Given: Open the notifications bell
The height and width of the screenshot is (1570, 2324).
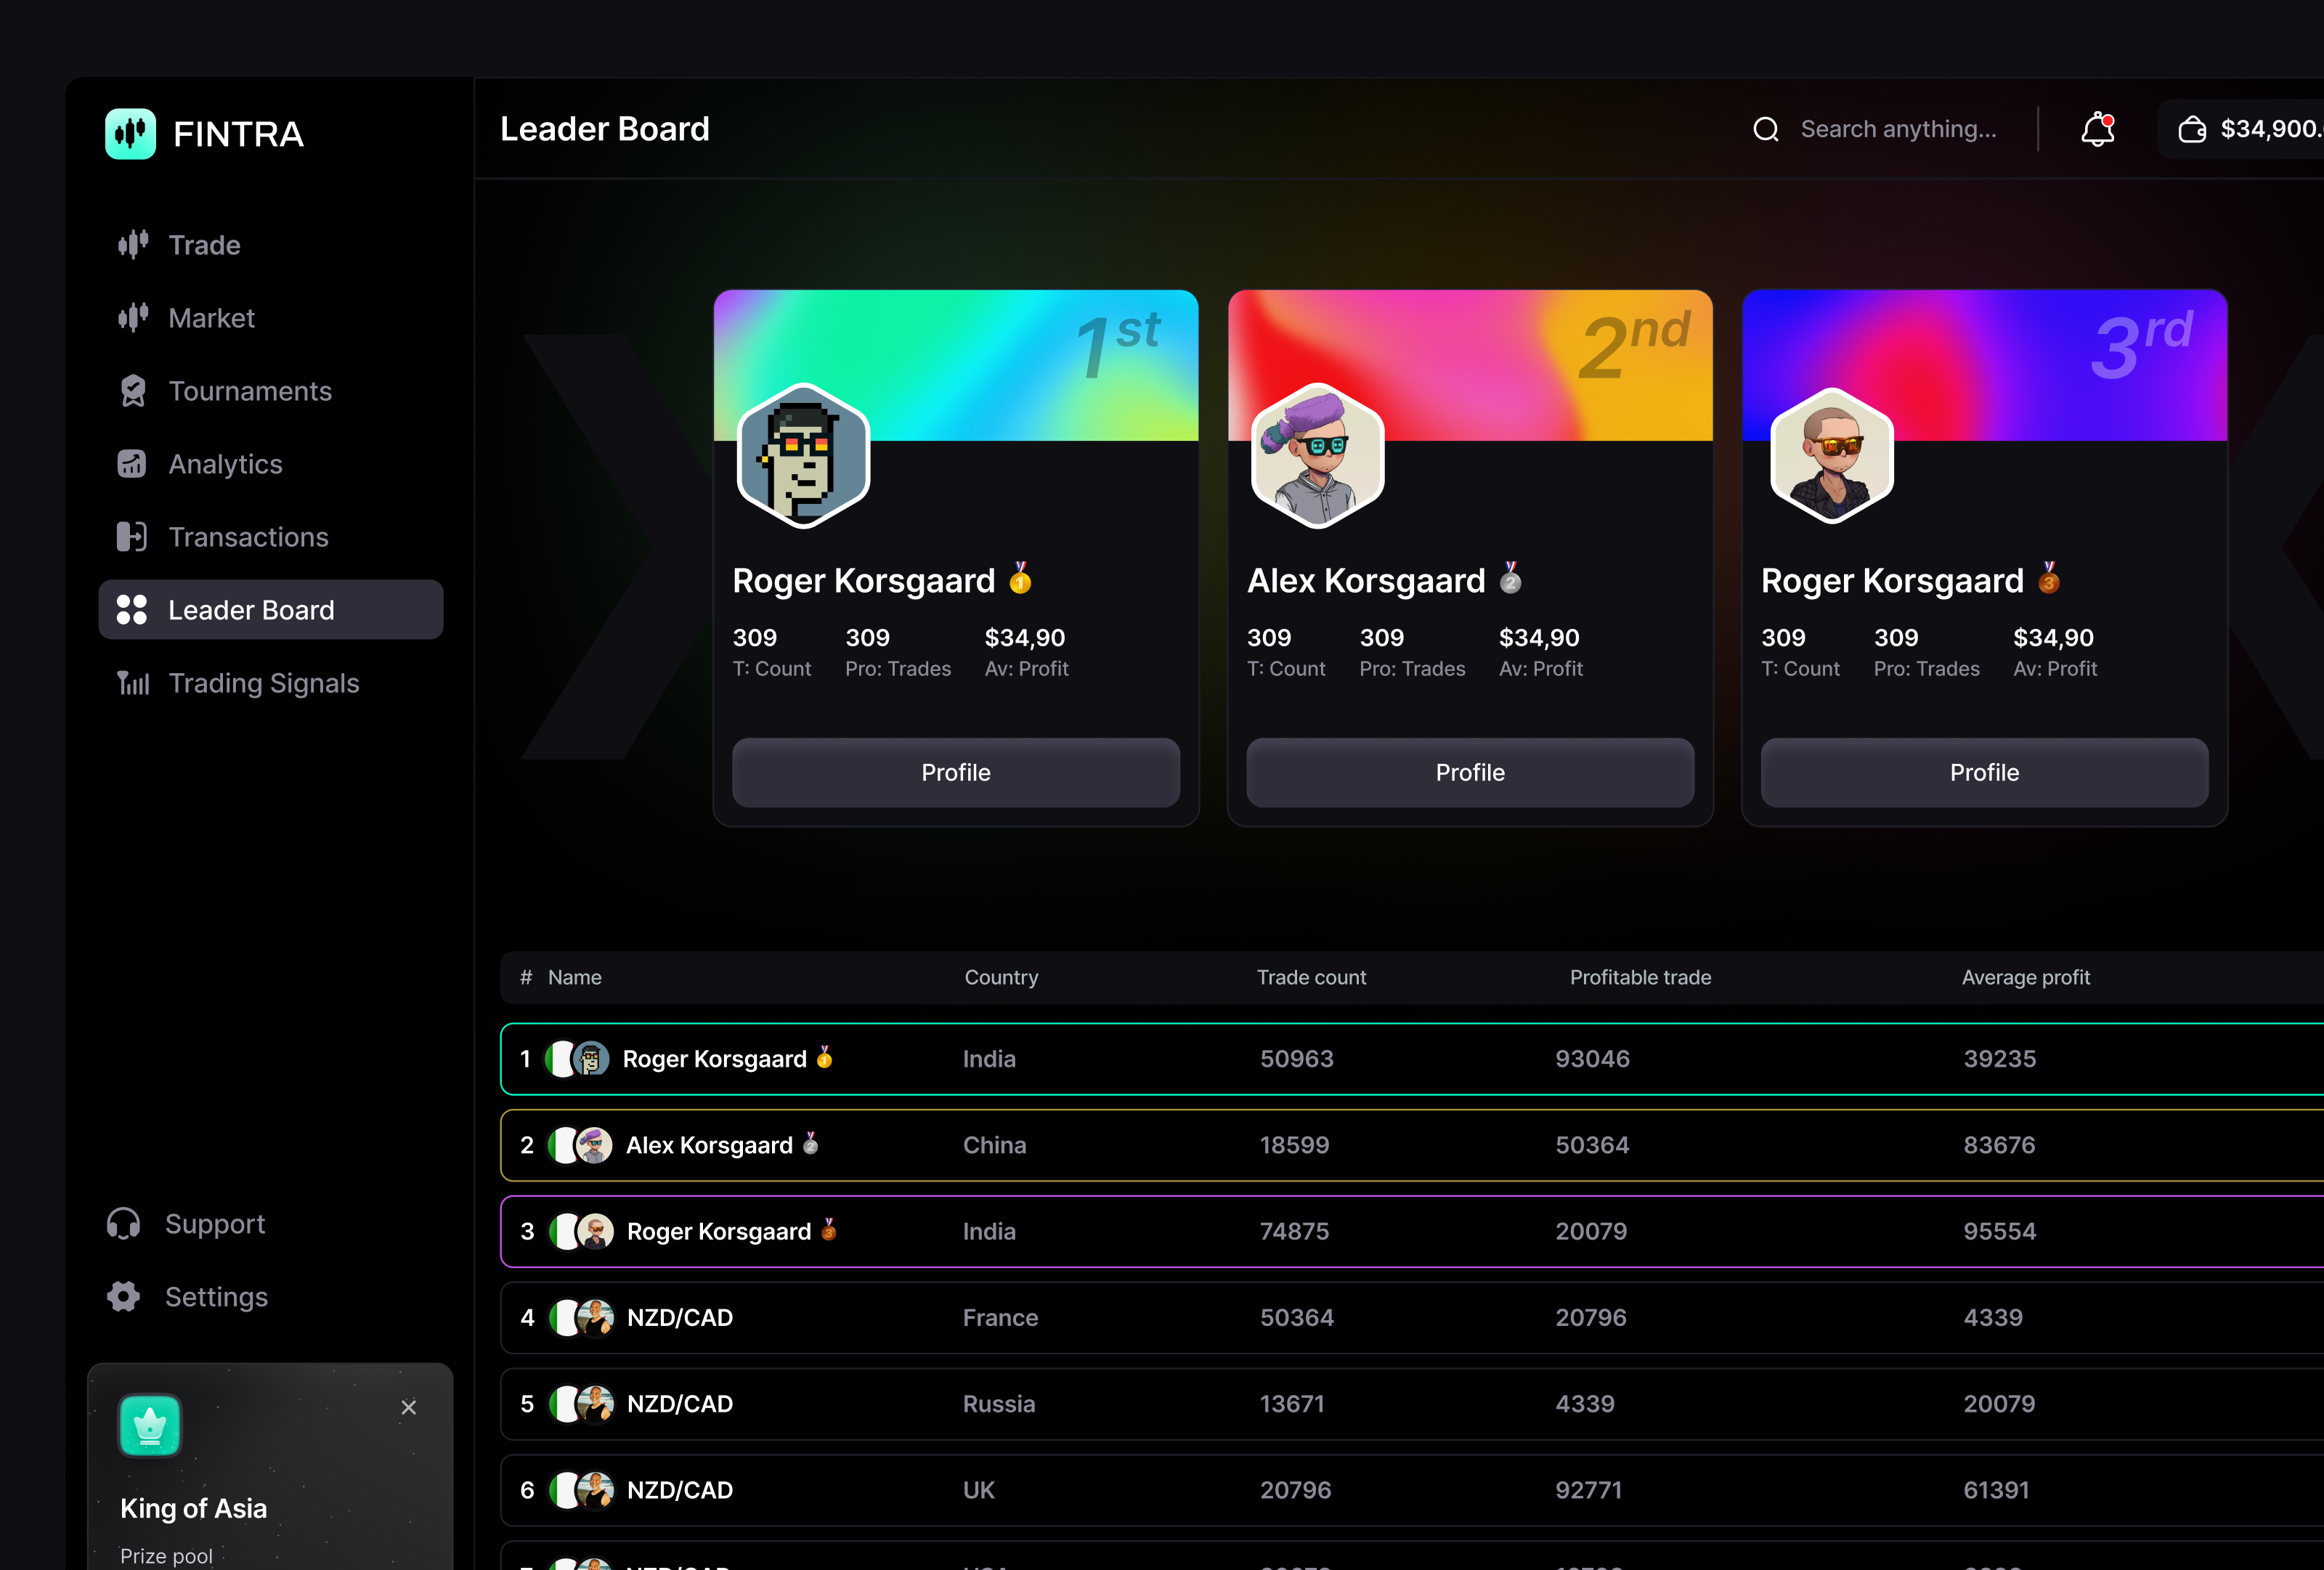Looking at the screenshot, I should point(2095,129).
